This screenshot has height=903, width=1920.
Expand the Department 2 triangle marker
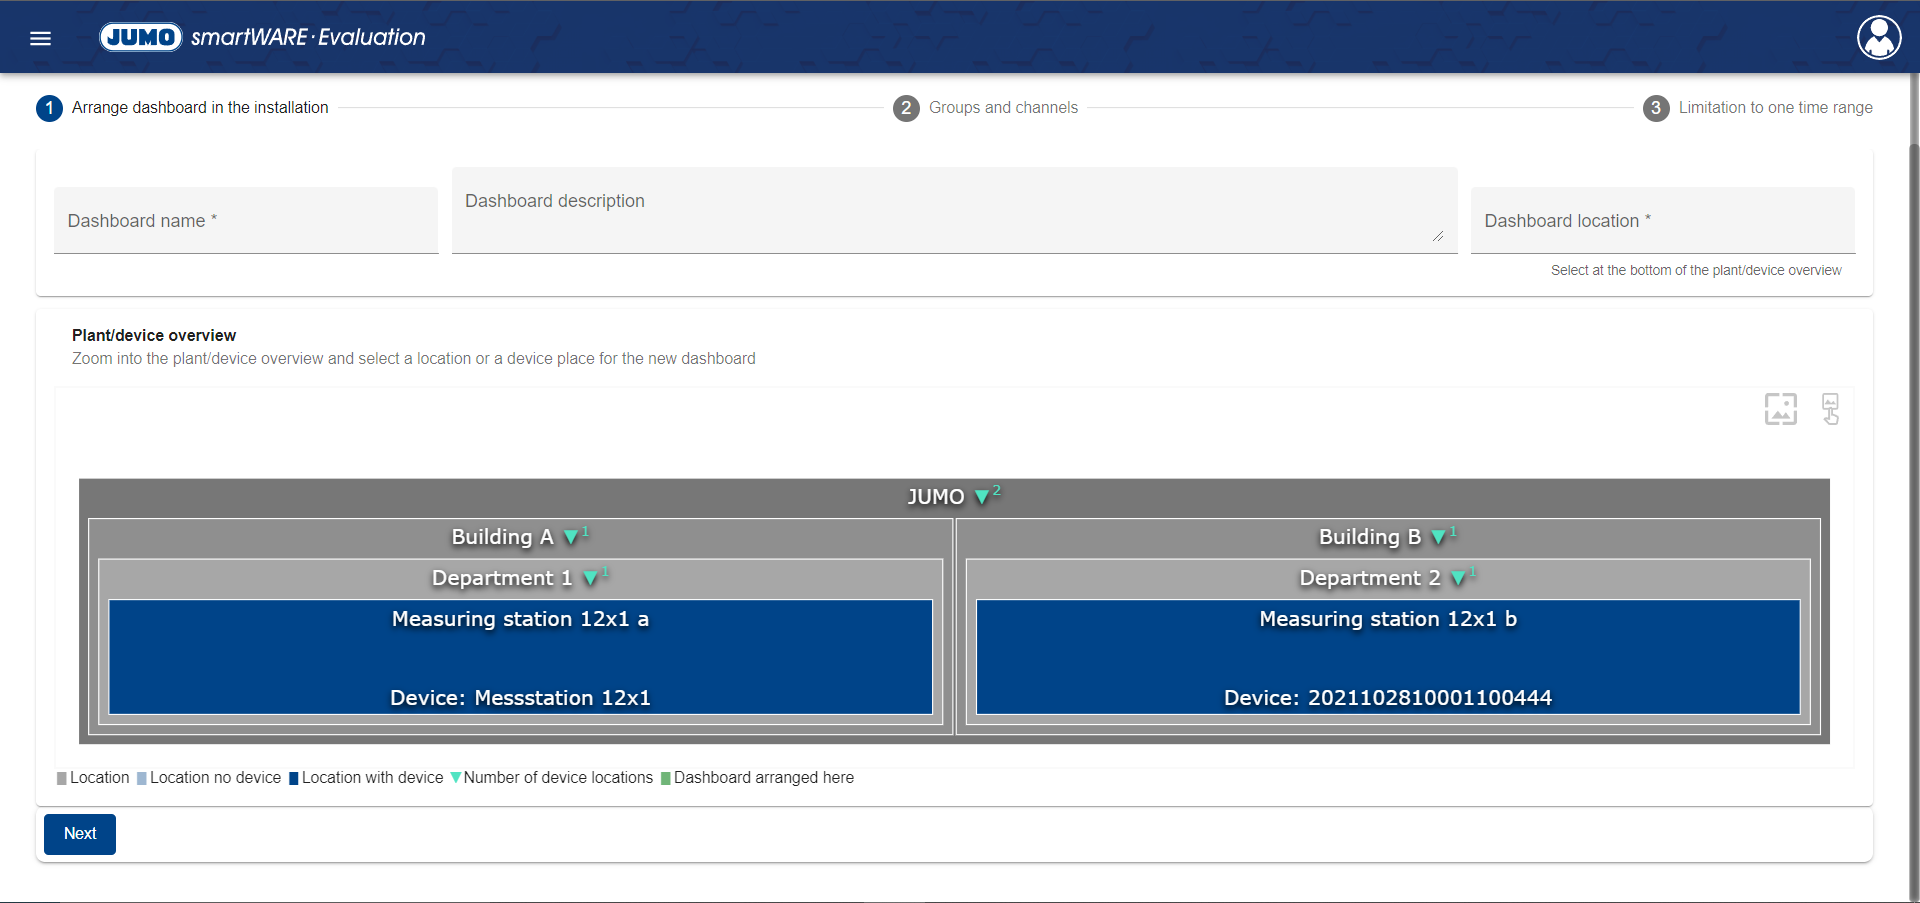tap(1458, 579)
